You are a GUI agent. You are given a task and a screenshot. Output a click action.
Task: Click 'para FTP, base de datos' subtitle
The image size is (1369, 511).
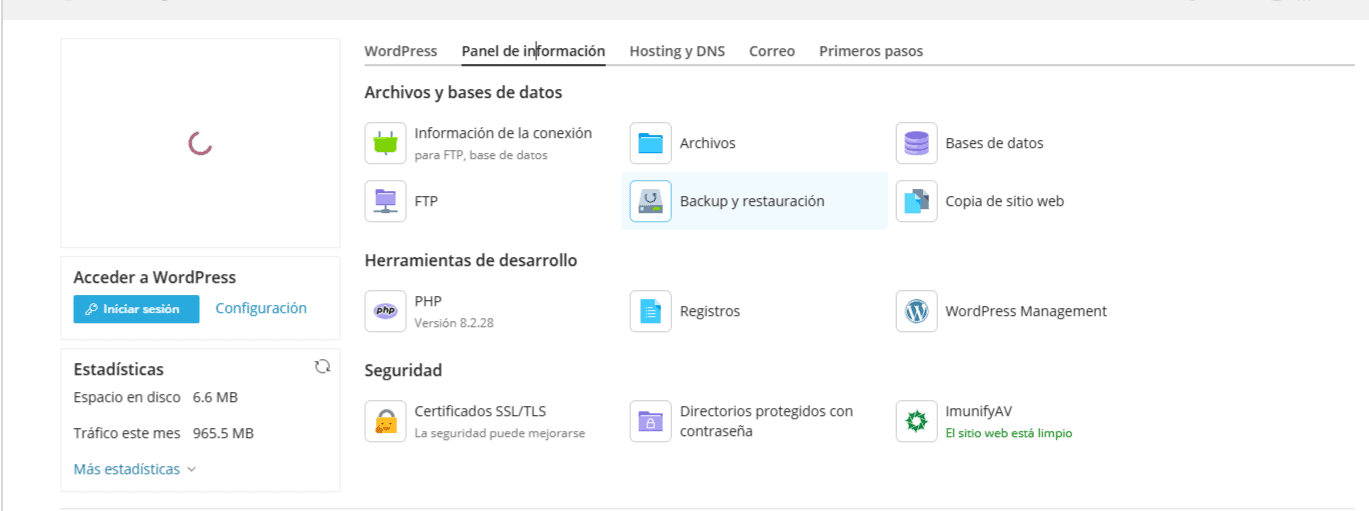pyautogui.click(x=481, y=155)
